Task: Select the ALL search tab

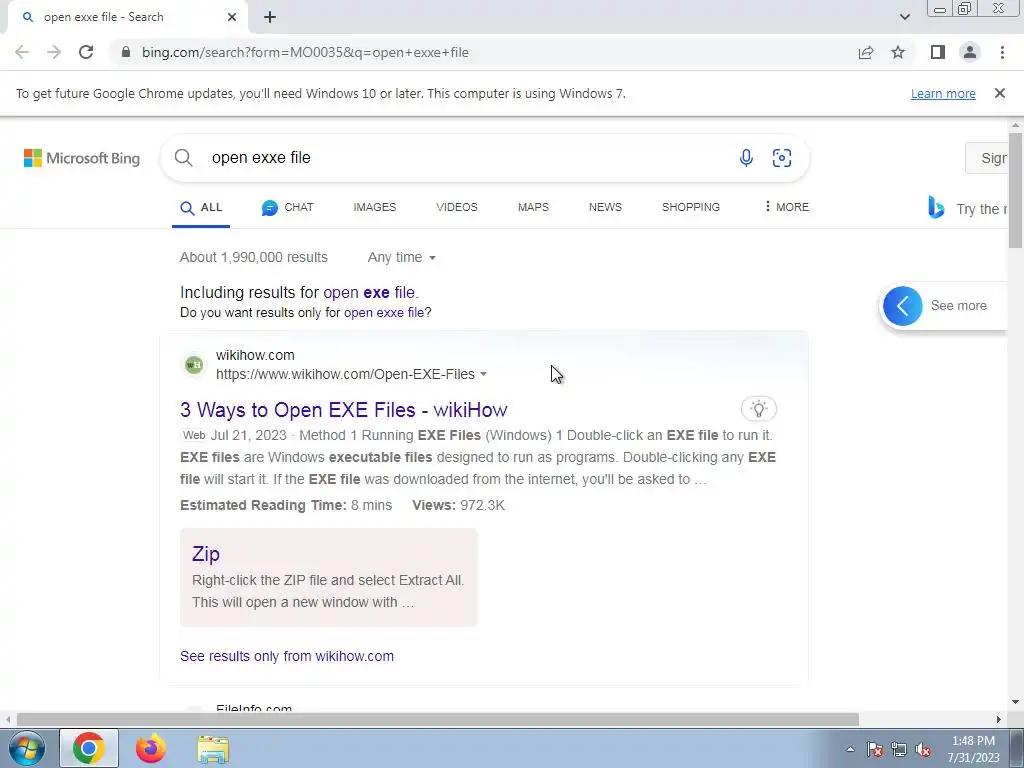Action: (201, 208)
